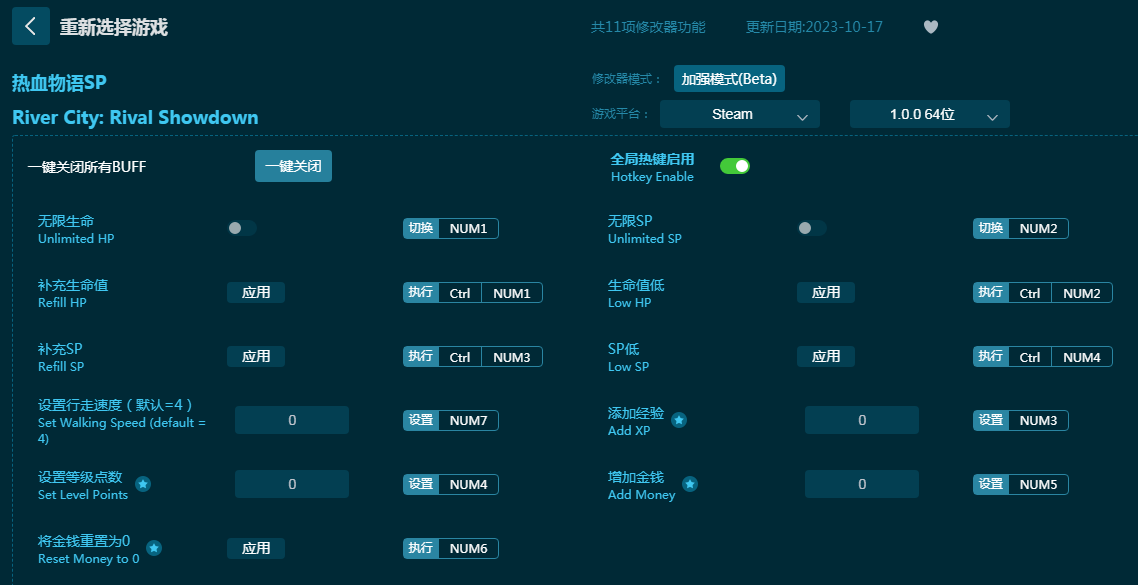Apply Refill HP
Image resolution: width=1138 pixels, height=585 pixels.
click(x=255, y=292)
